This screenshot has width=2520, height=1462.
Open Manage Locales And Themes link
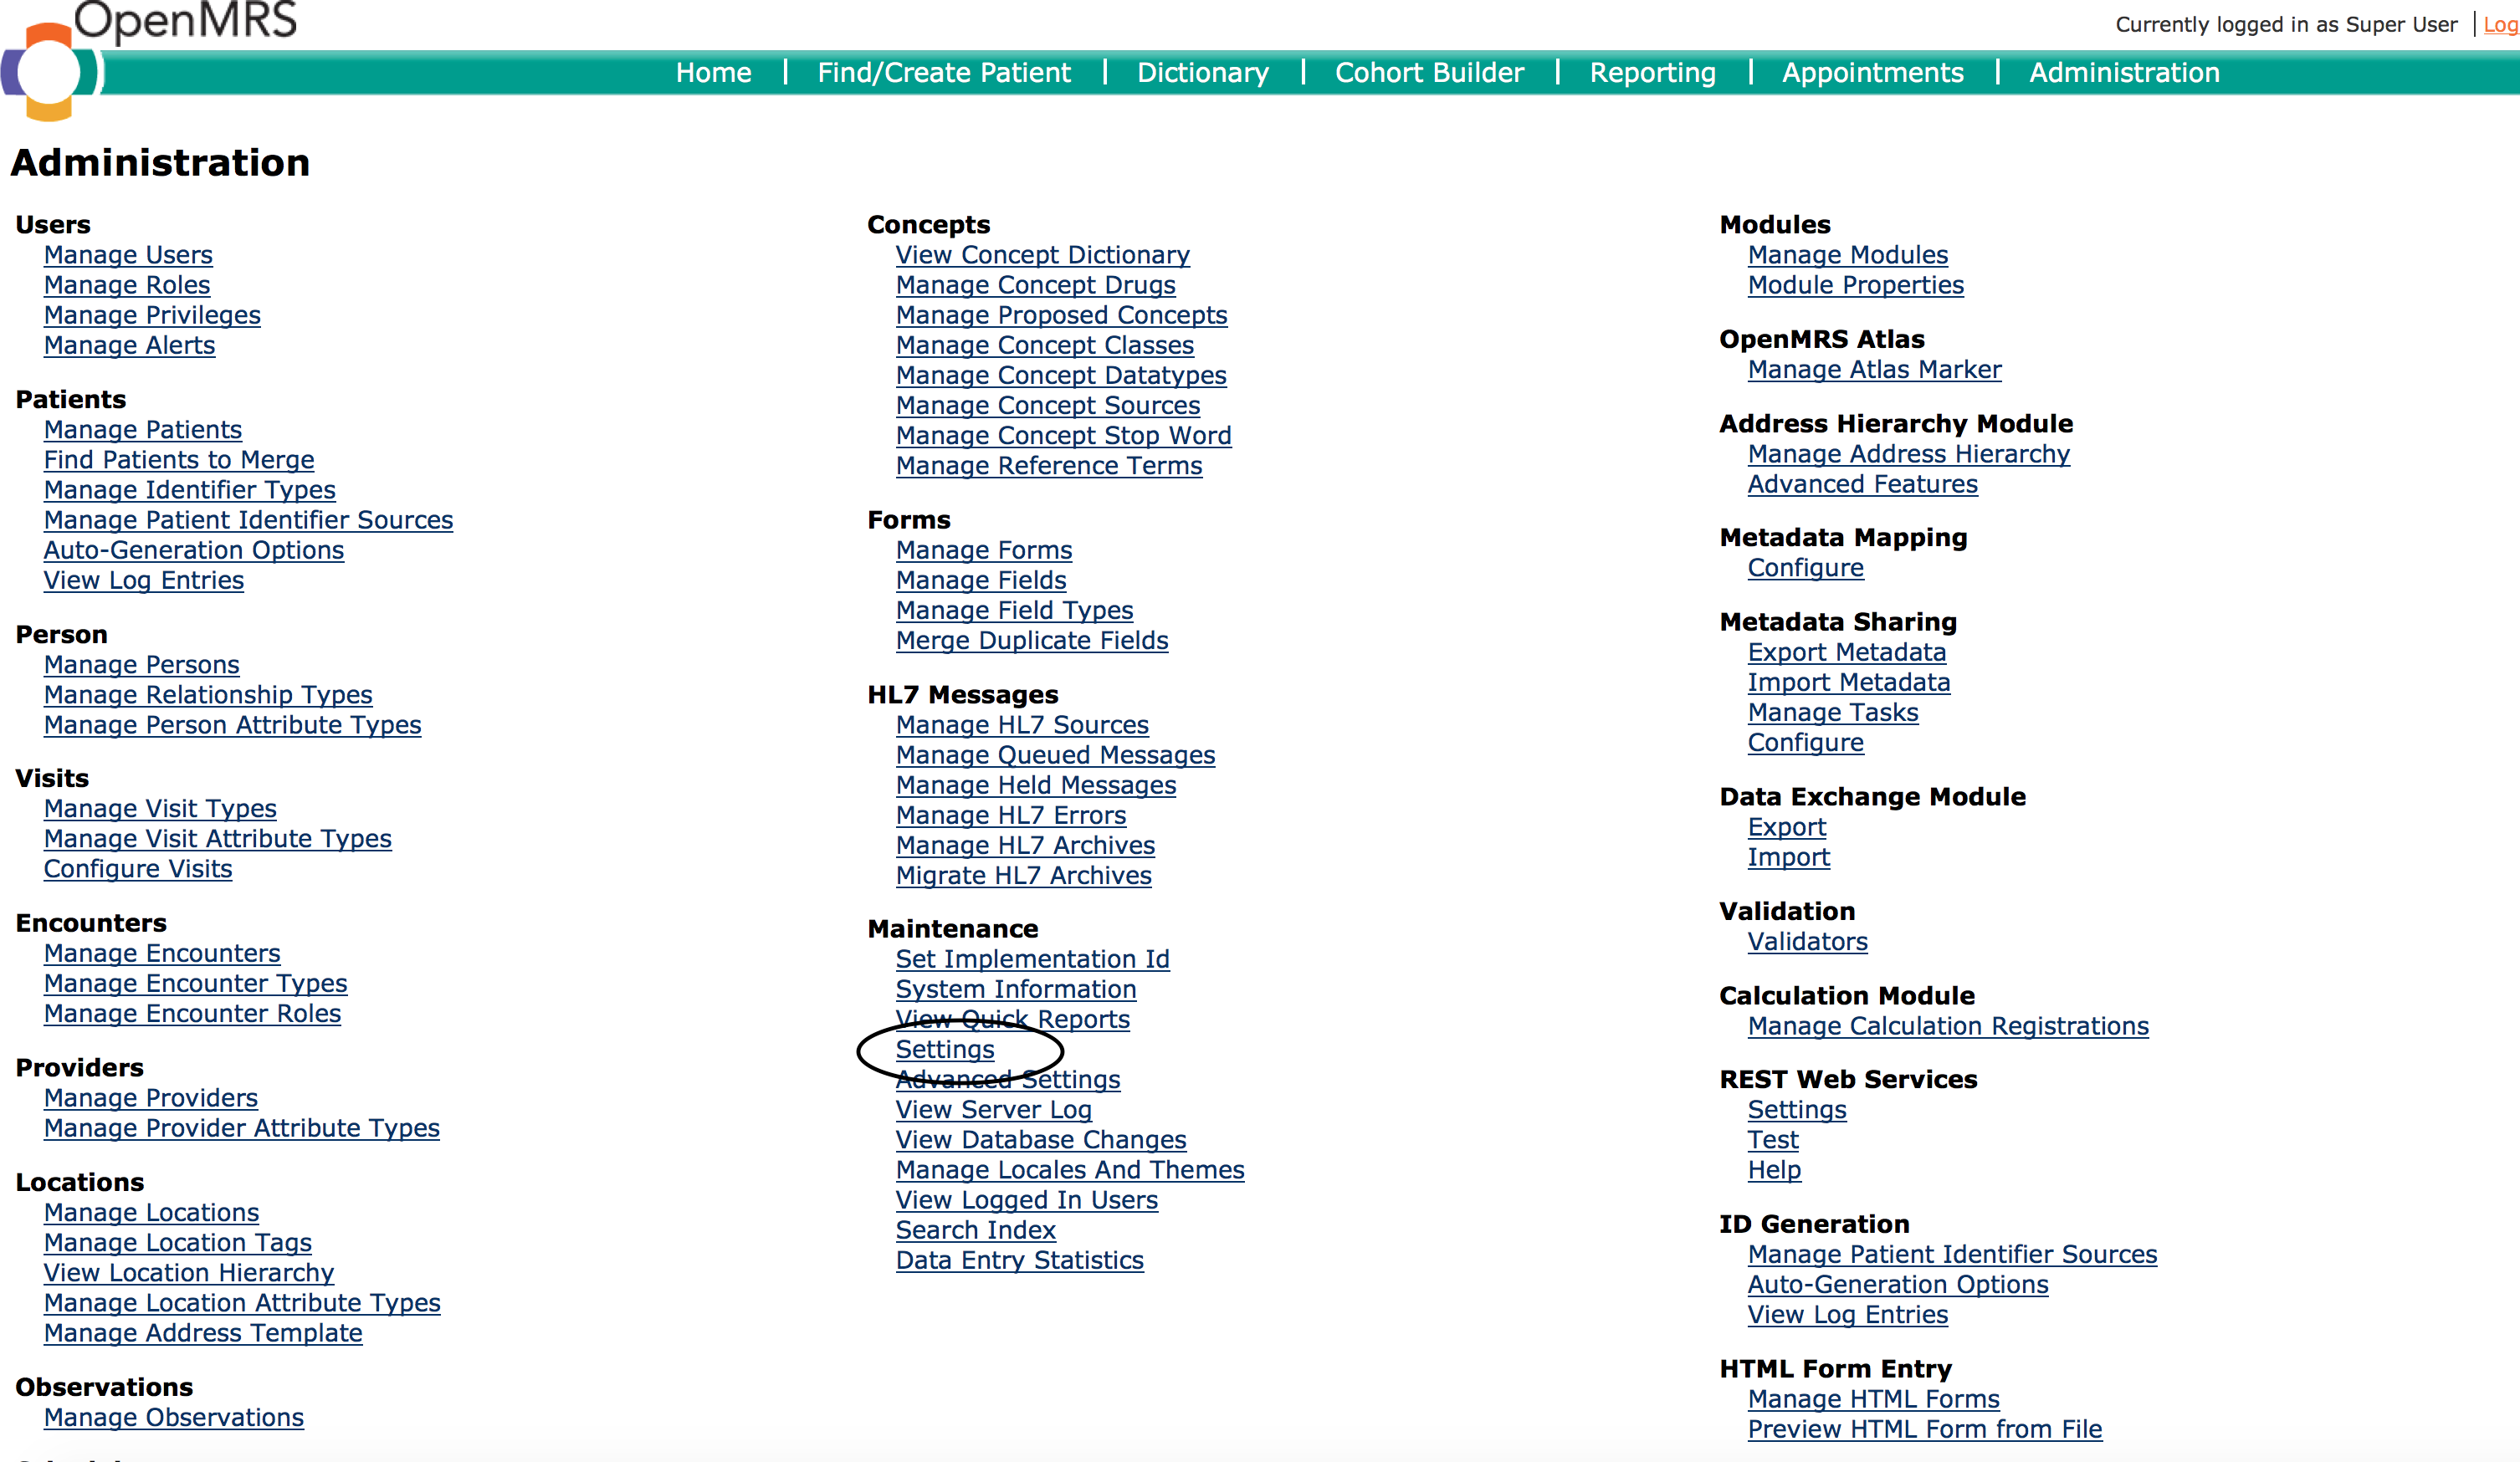click(1070, 1170)
